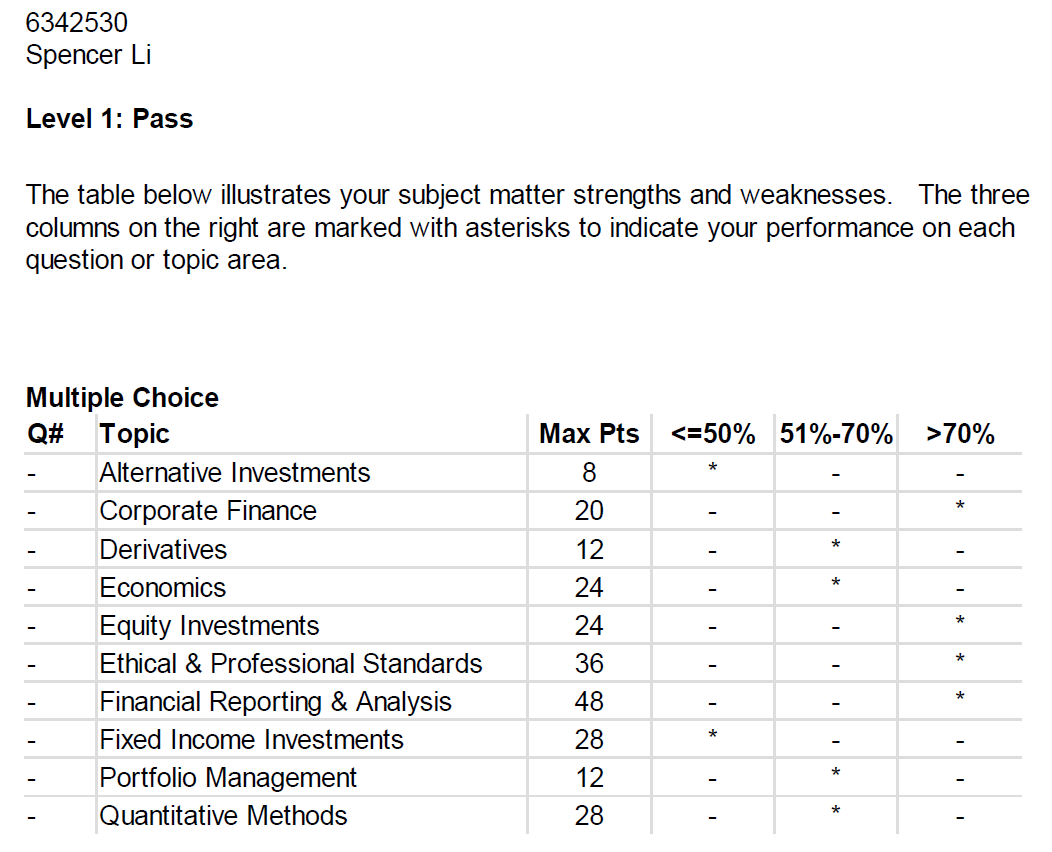Click the 48 max points value
The image size is (1052, 852).
pyautogui.click(x=589, y=702)
